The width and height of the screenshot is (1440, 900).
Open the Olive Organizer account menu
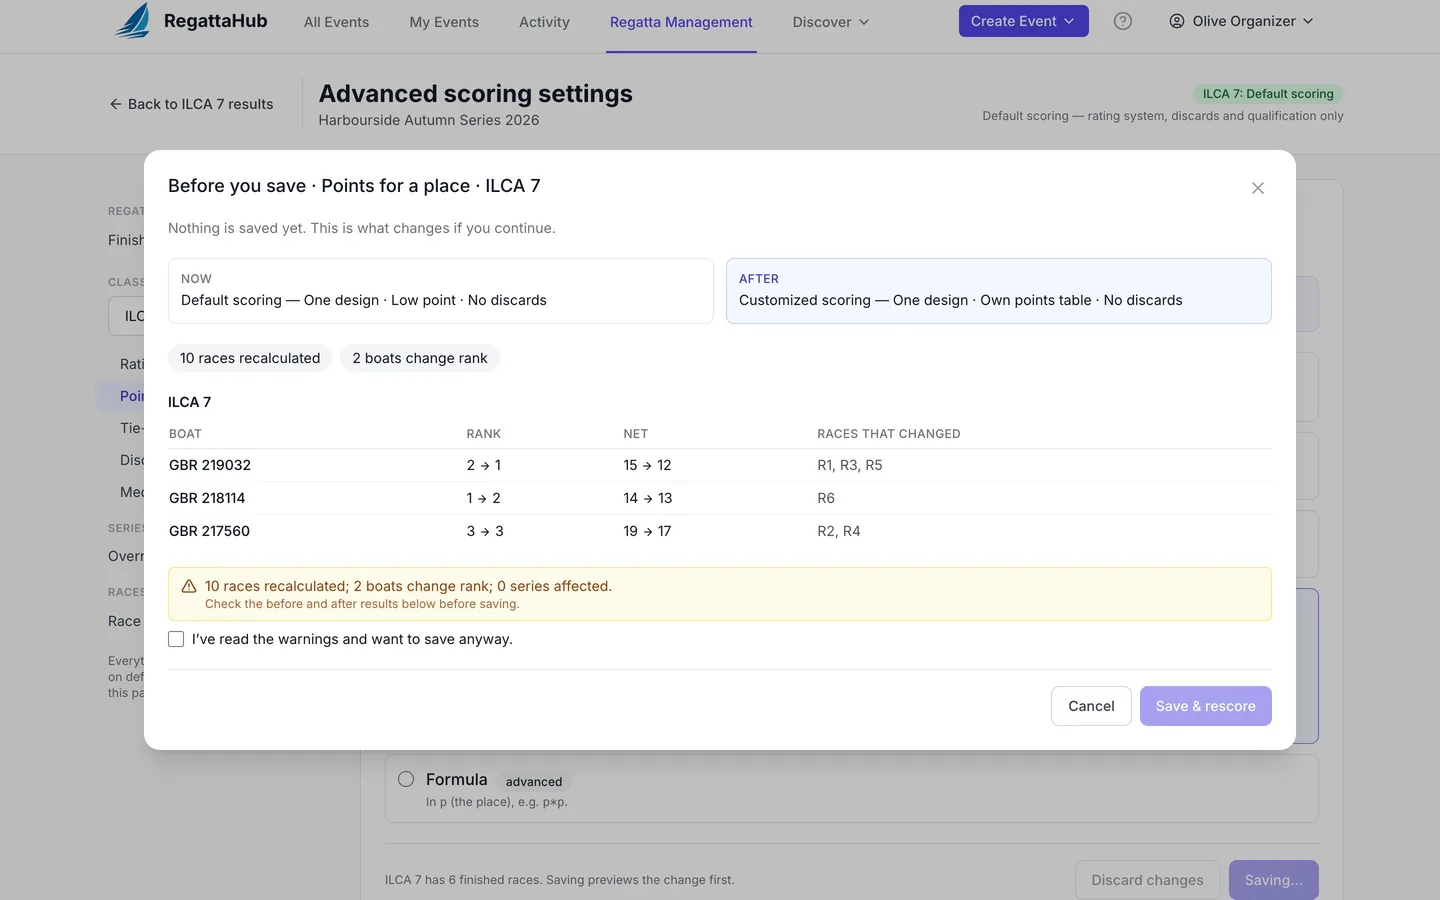tap(1241, 21)
